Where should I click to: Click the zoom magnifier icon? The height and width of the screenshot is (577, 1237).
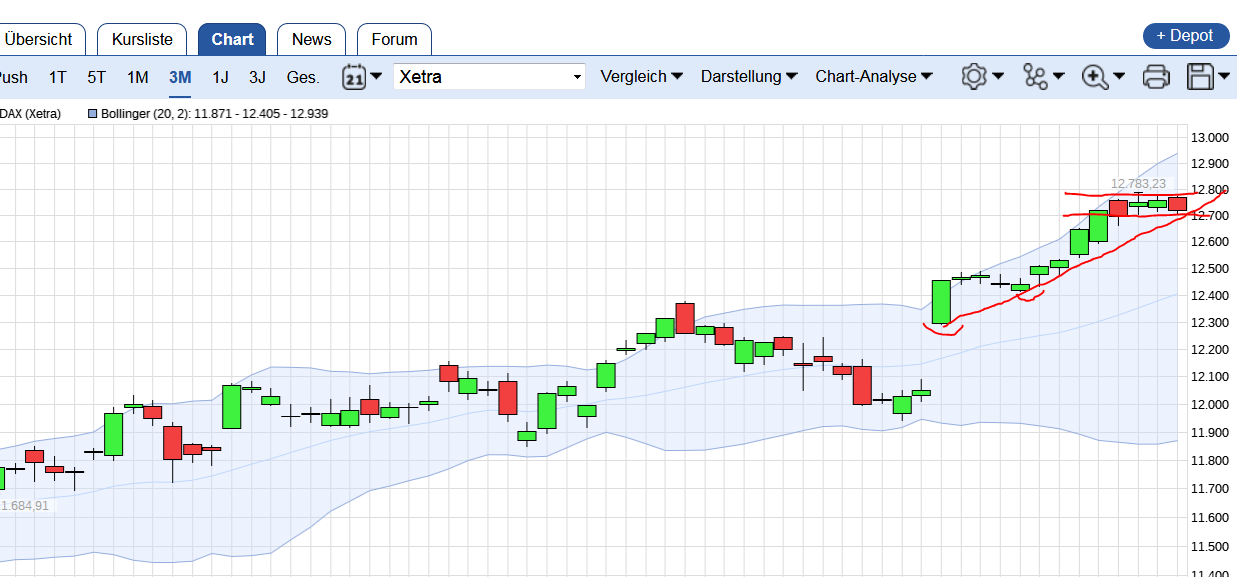tap(1096, 77)
